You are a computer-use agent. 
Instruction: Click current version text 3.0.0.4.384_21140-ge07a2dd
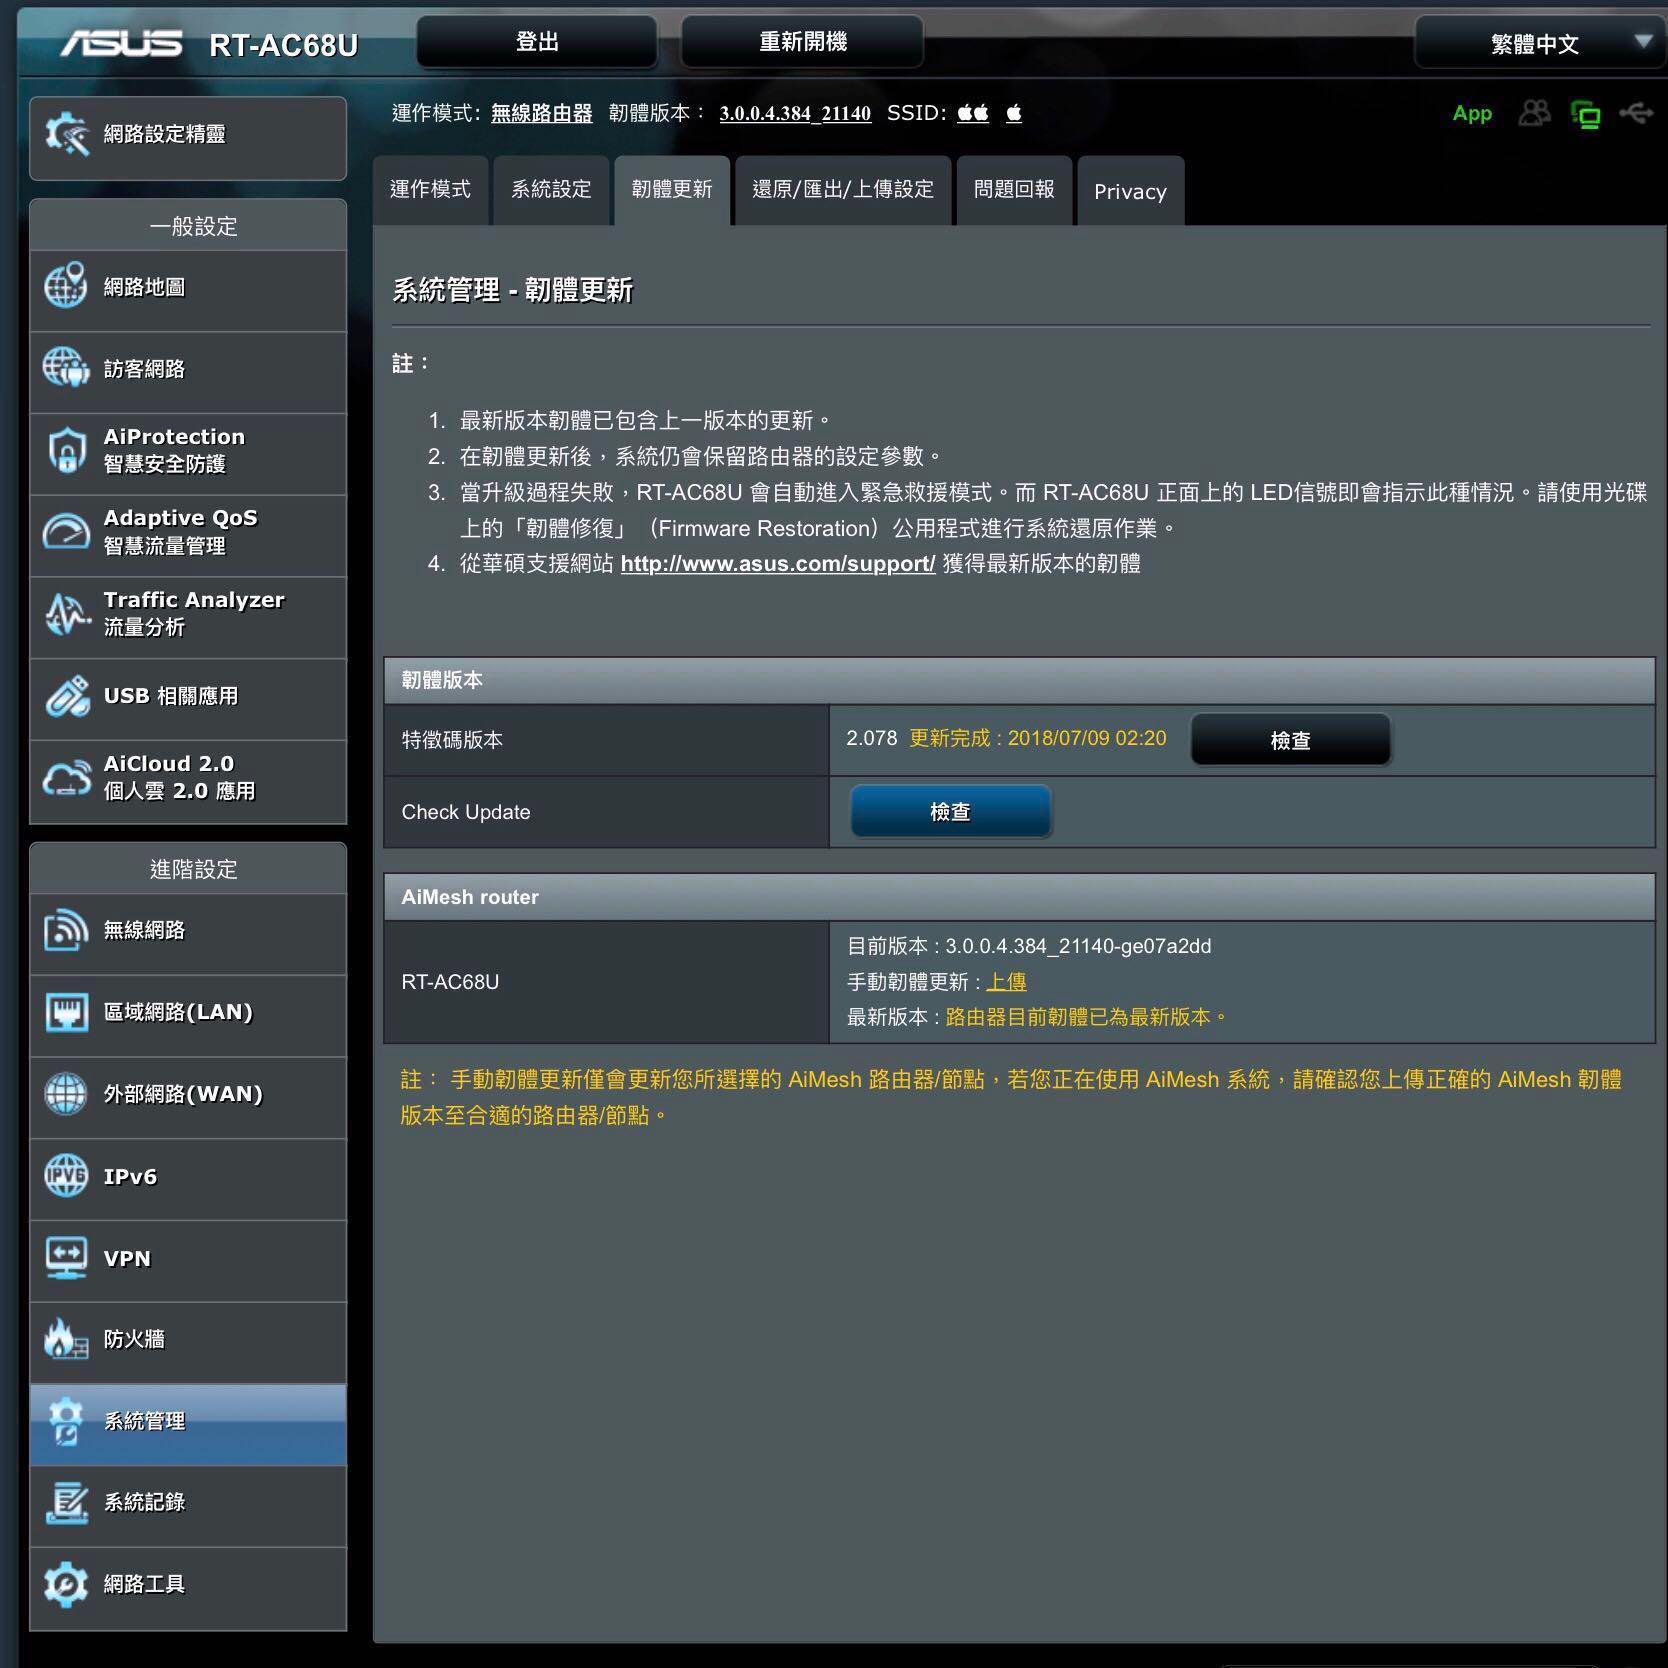coord(1078,946)
